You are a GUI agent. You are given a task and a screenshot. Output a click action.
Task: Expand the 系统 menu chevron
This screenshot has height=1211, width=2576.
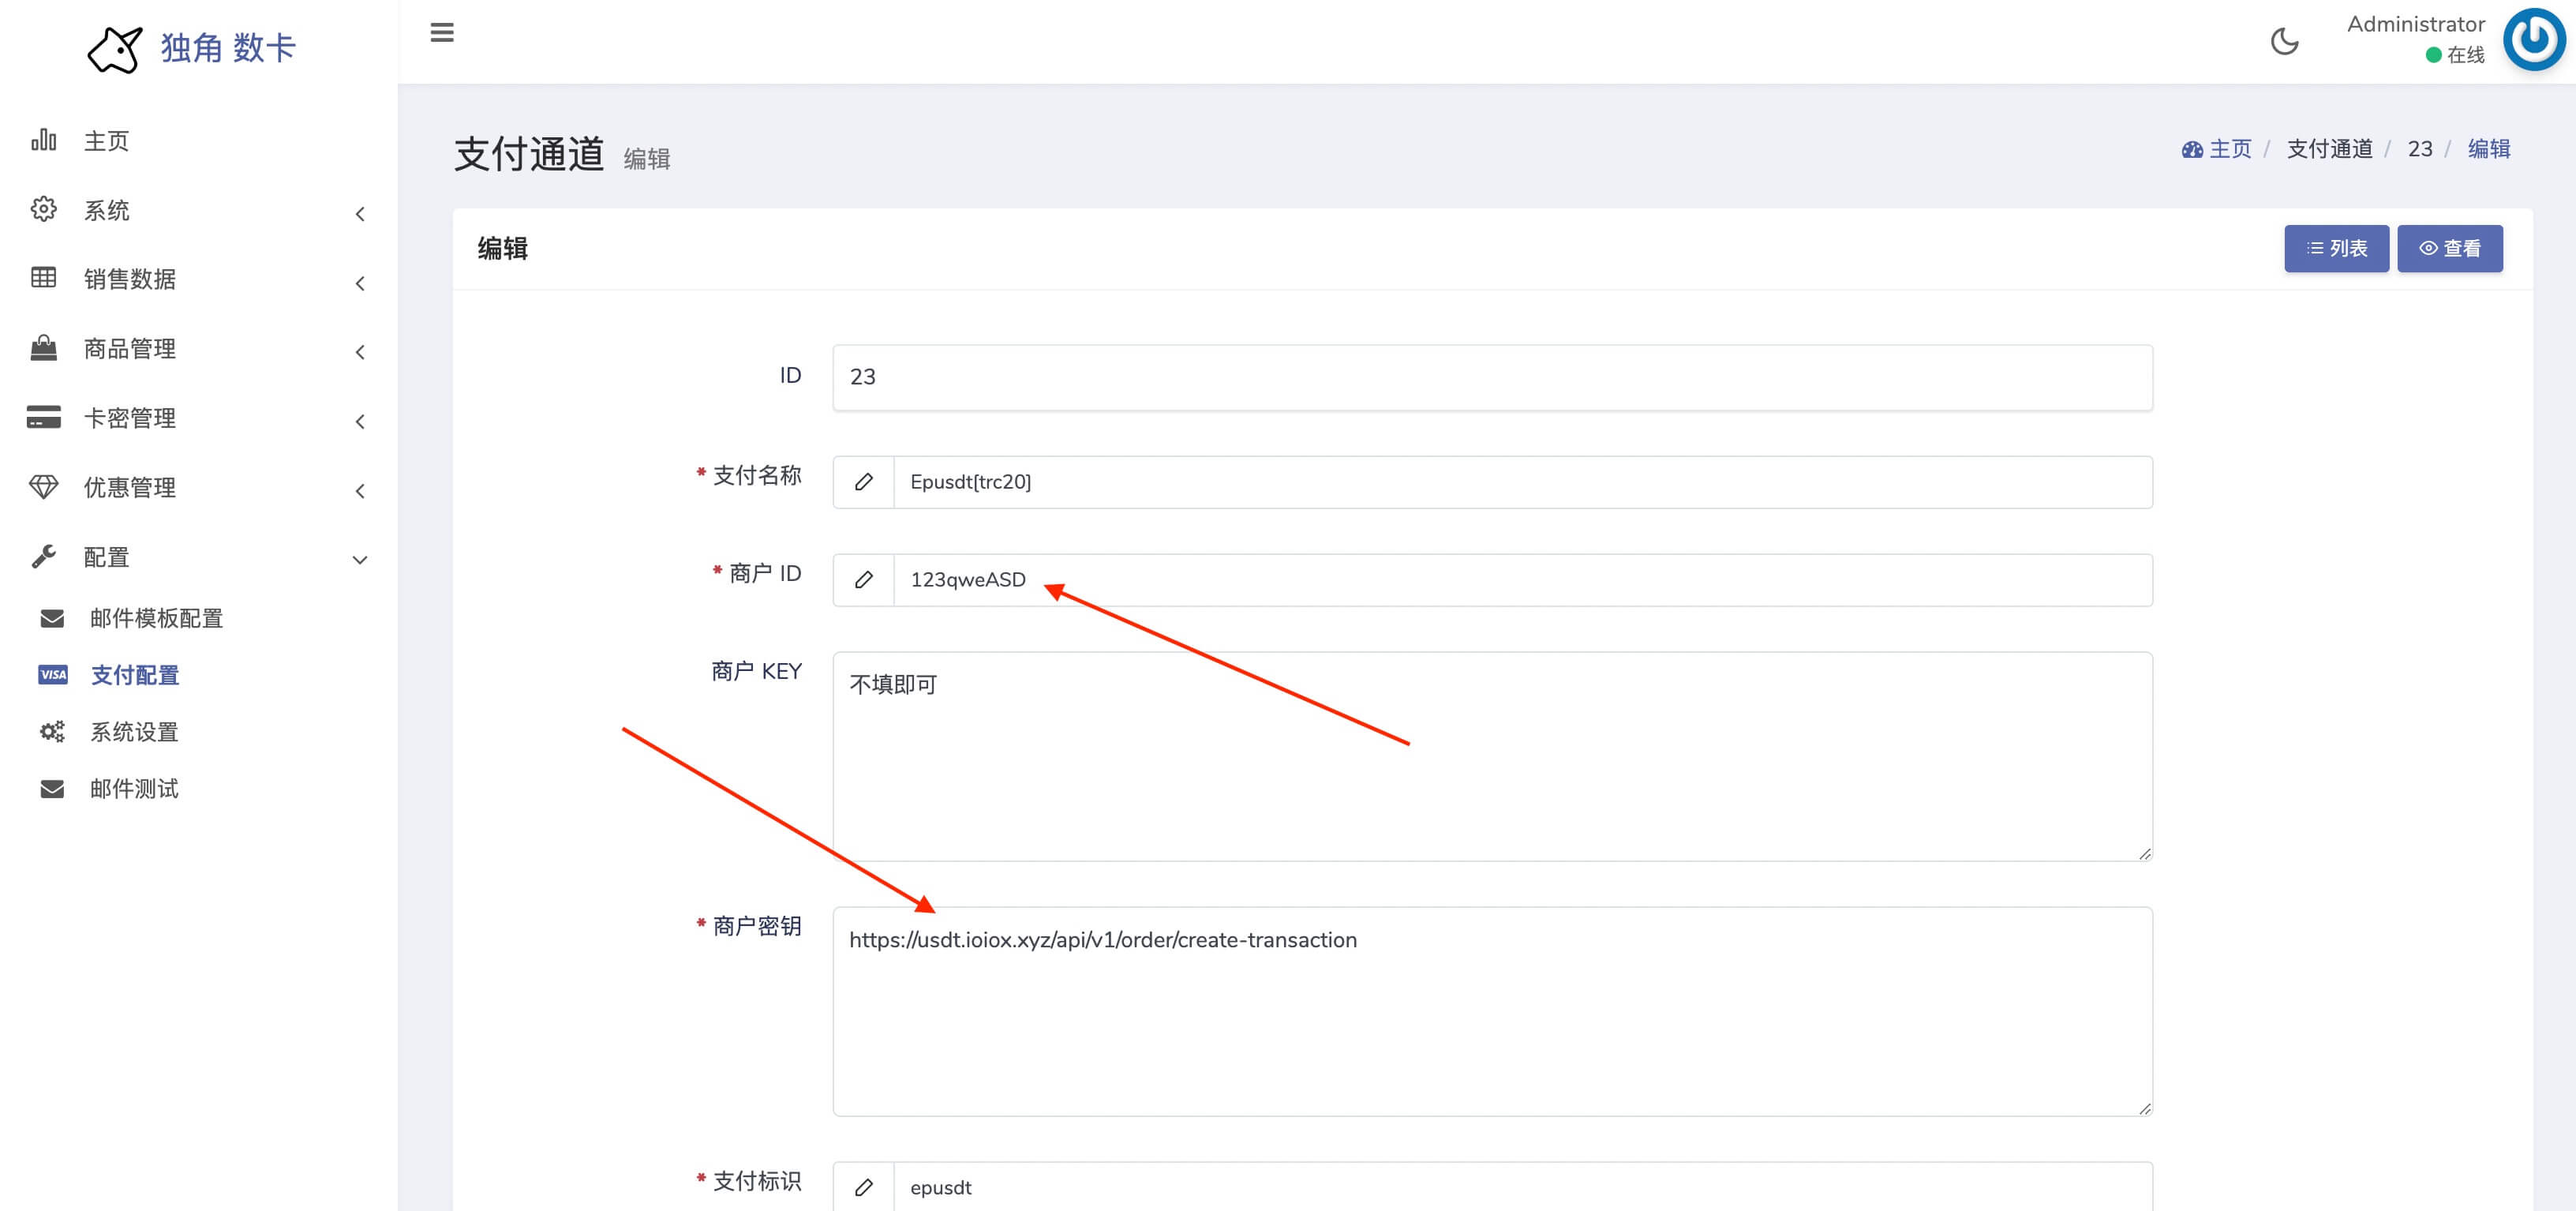tap(360, 214)
